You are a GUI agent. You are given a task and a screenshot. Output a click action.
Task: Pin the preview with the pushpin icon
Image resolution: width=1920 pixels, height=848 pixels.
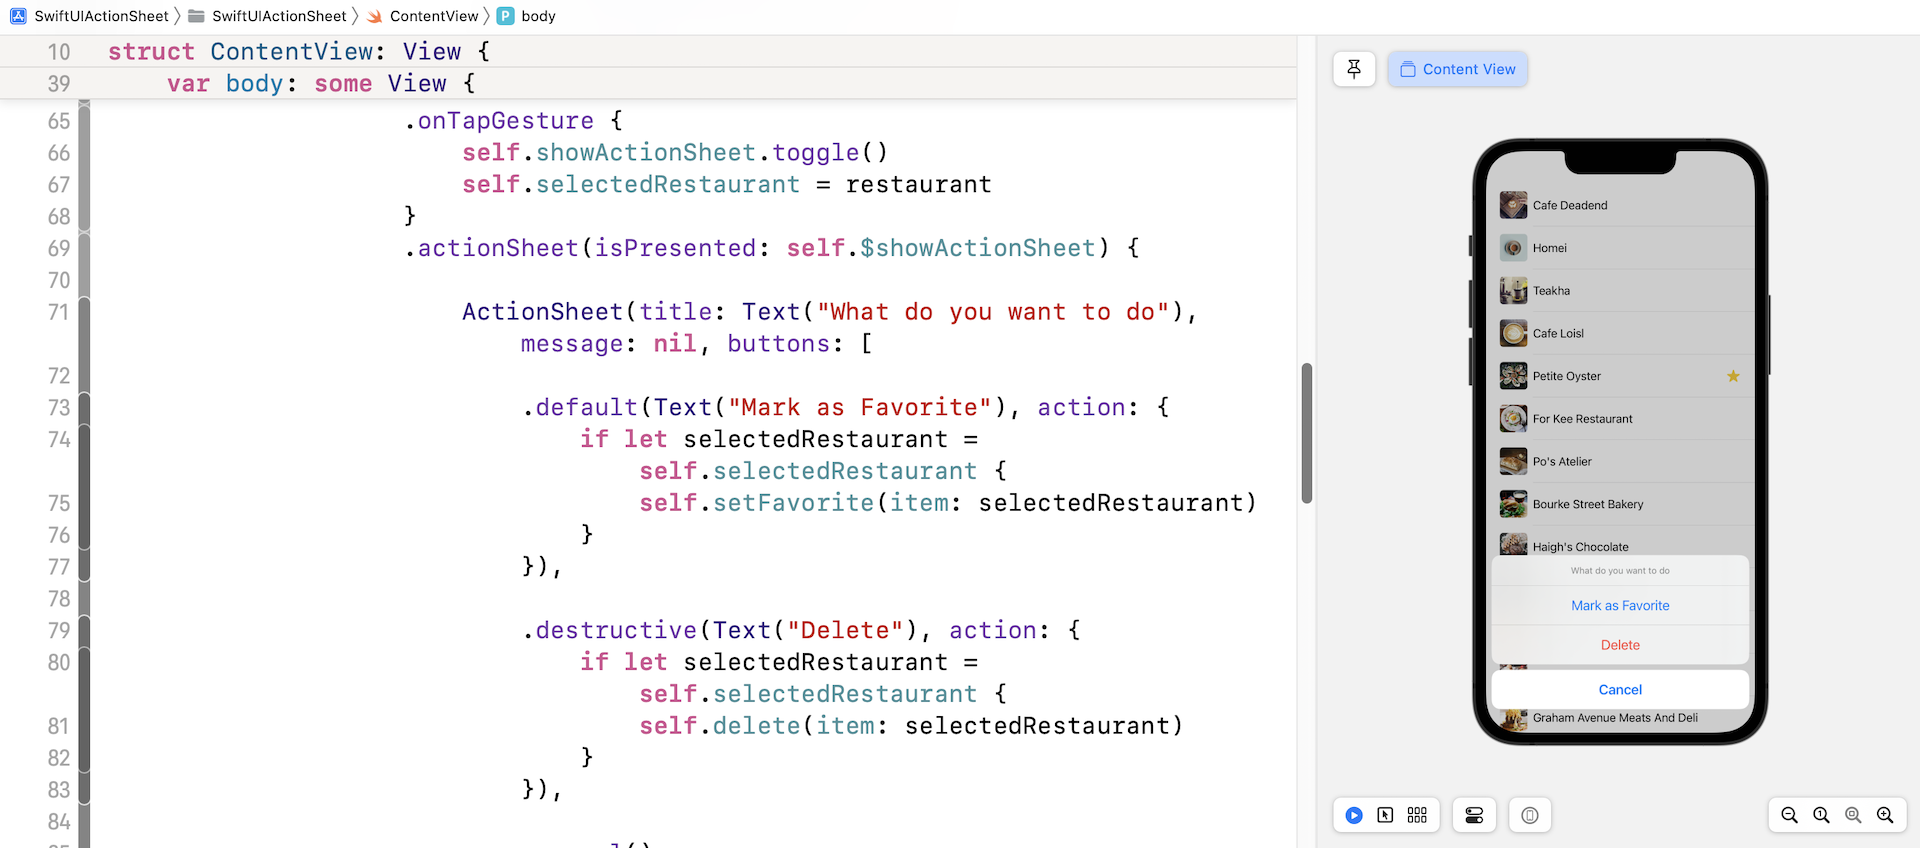1354,69
